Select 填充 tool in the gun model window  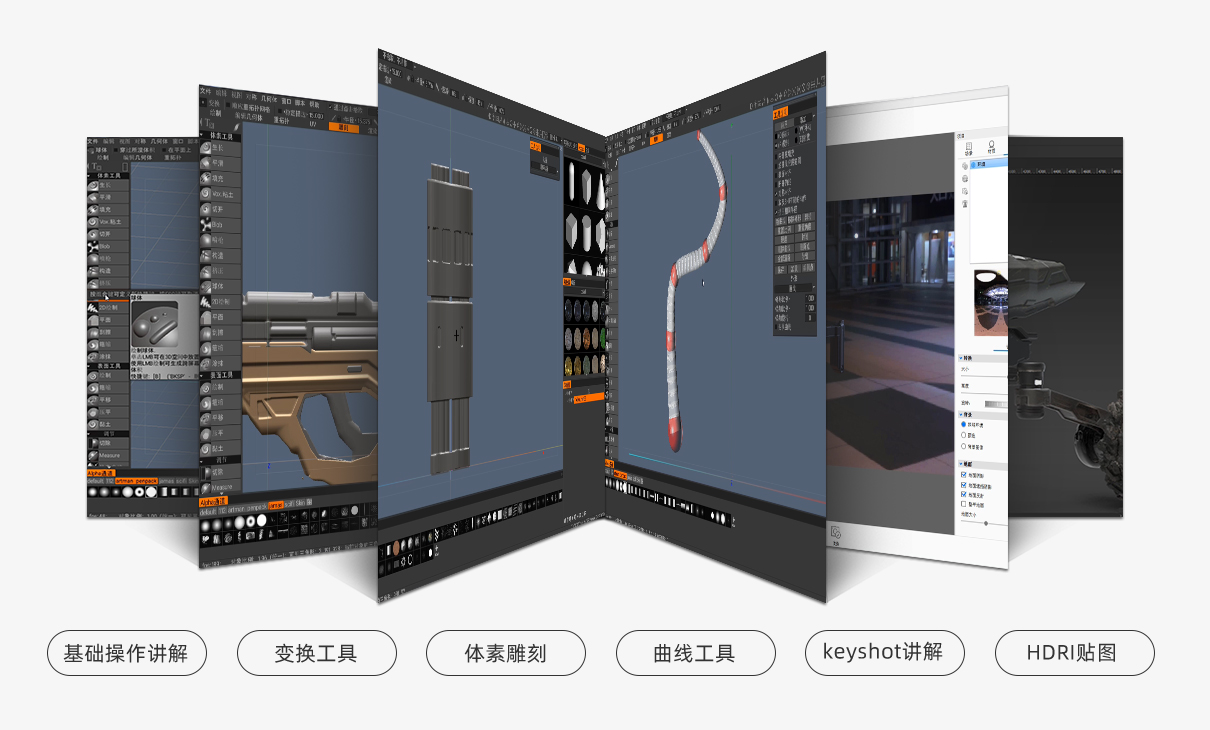pos(220,178)
